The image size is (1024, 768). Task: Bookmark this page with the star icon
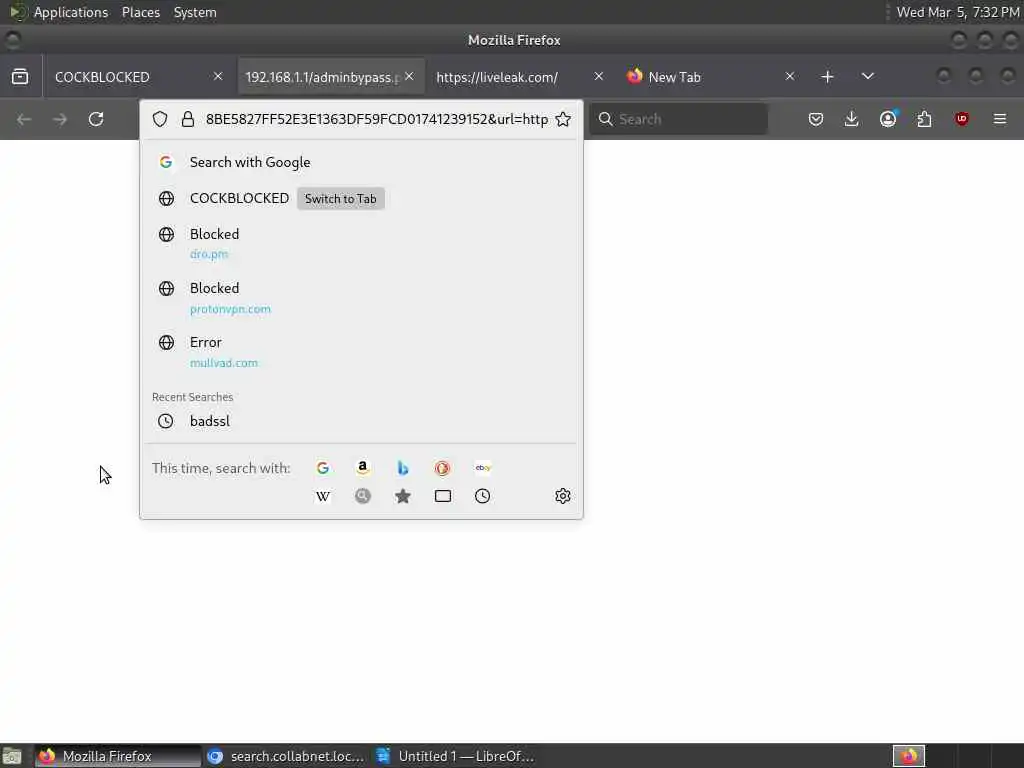pos(563,119)
